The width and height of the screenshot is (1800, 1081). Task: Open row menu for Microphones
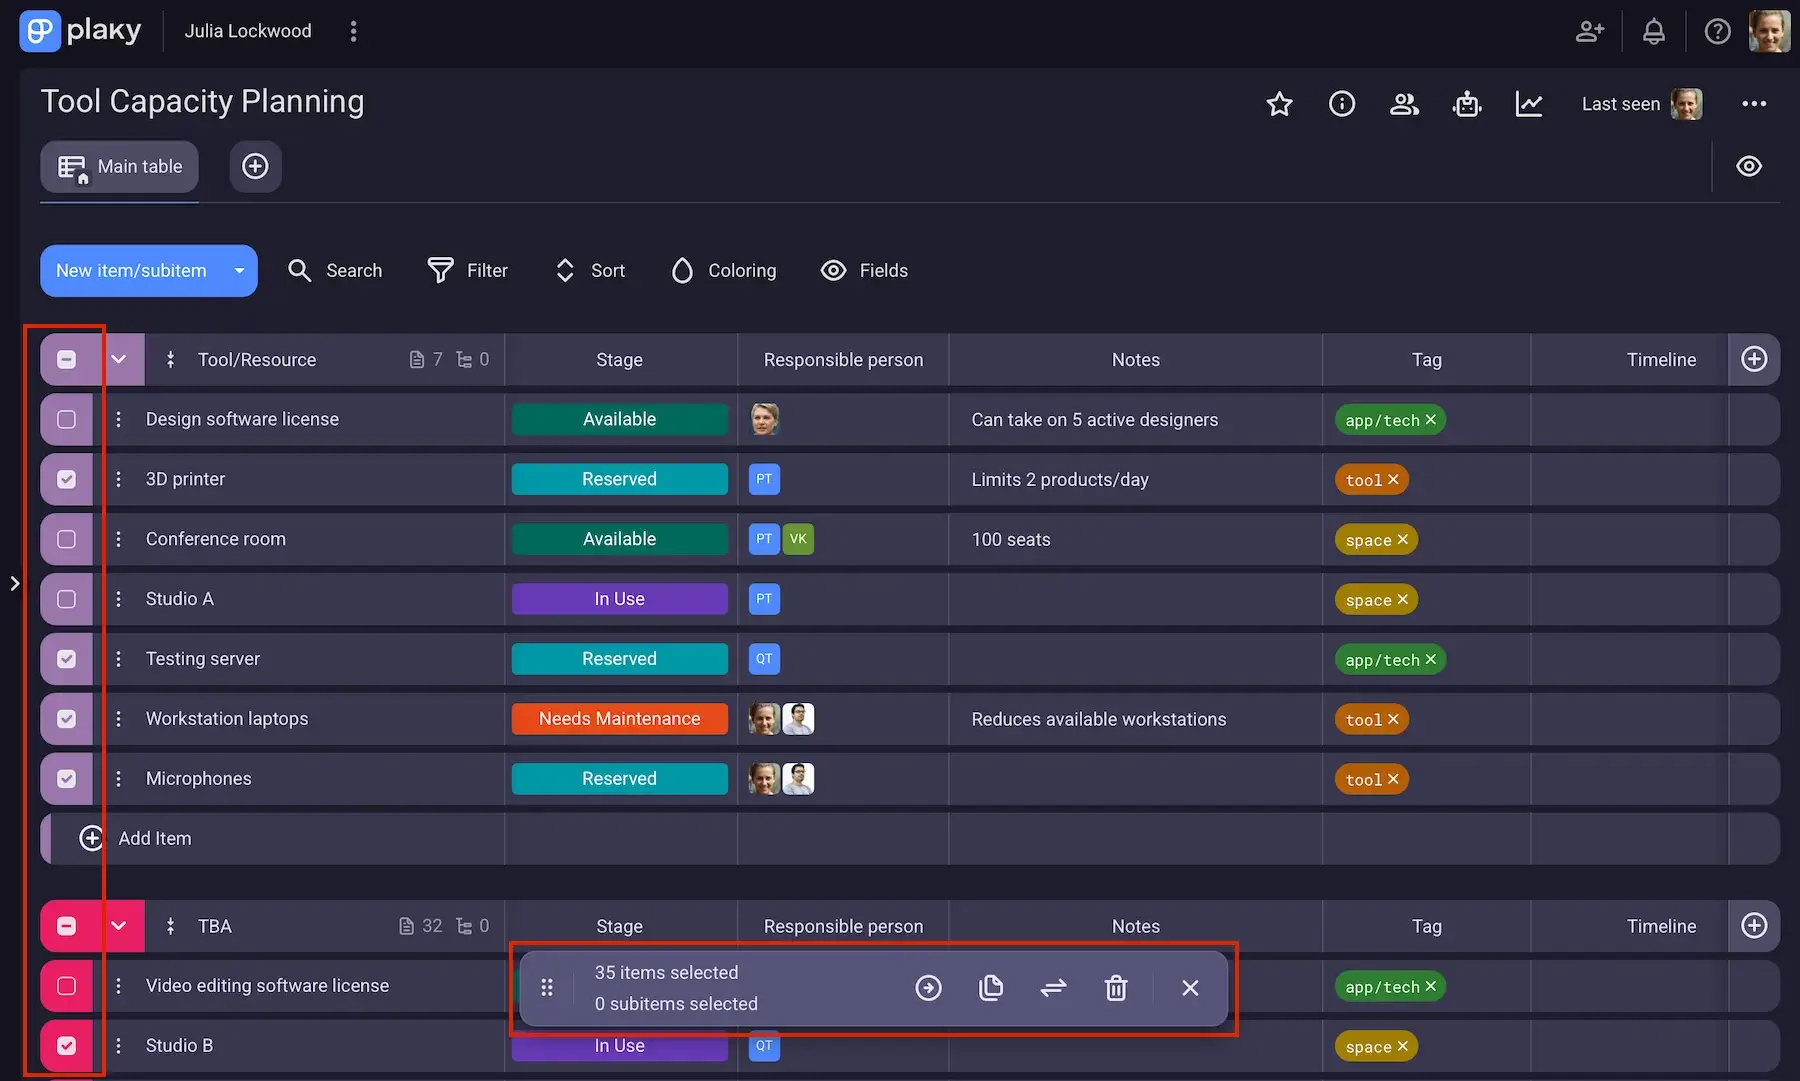tap(118, 779)
